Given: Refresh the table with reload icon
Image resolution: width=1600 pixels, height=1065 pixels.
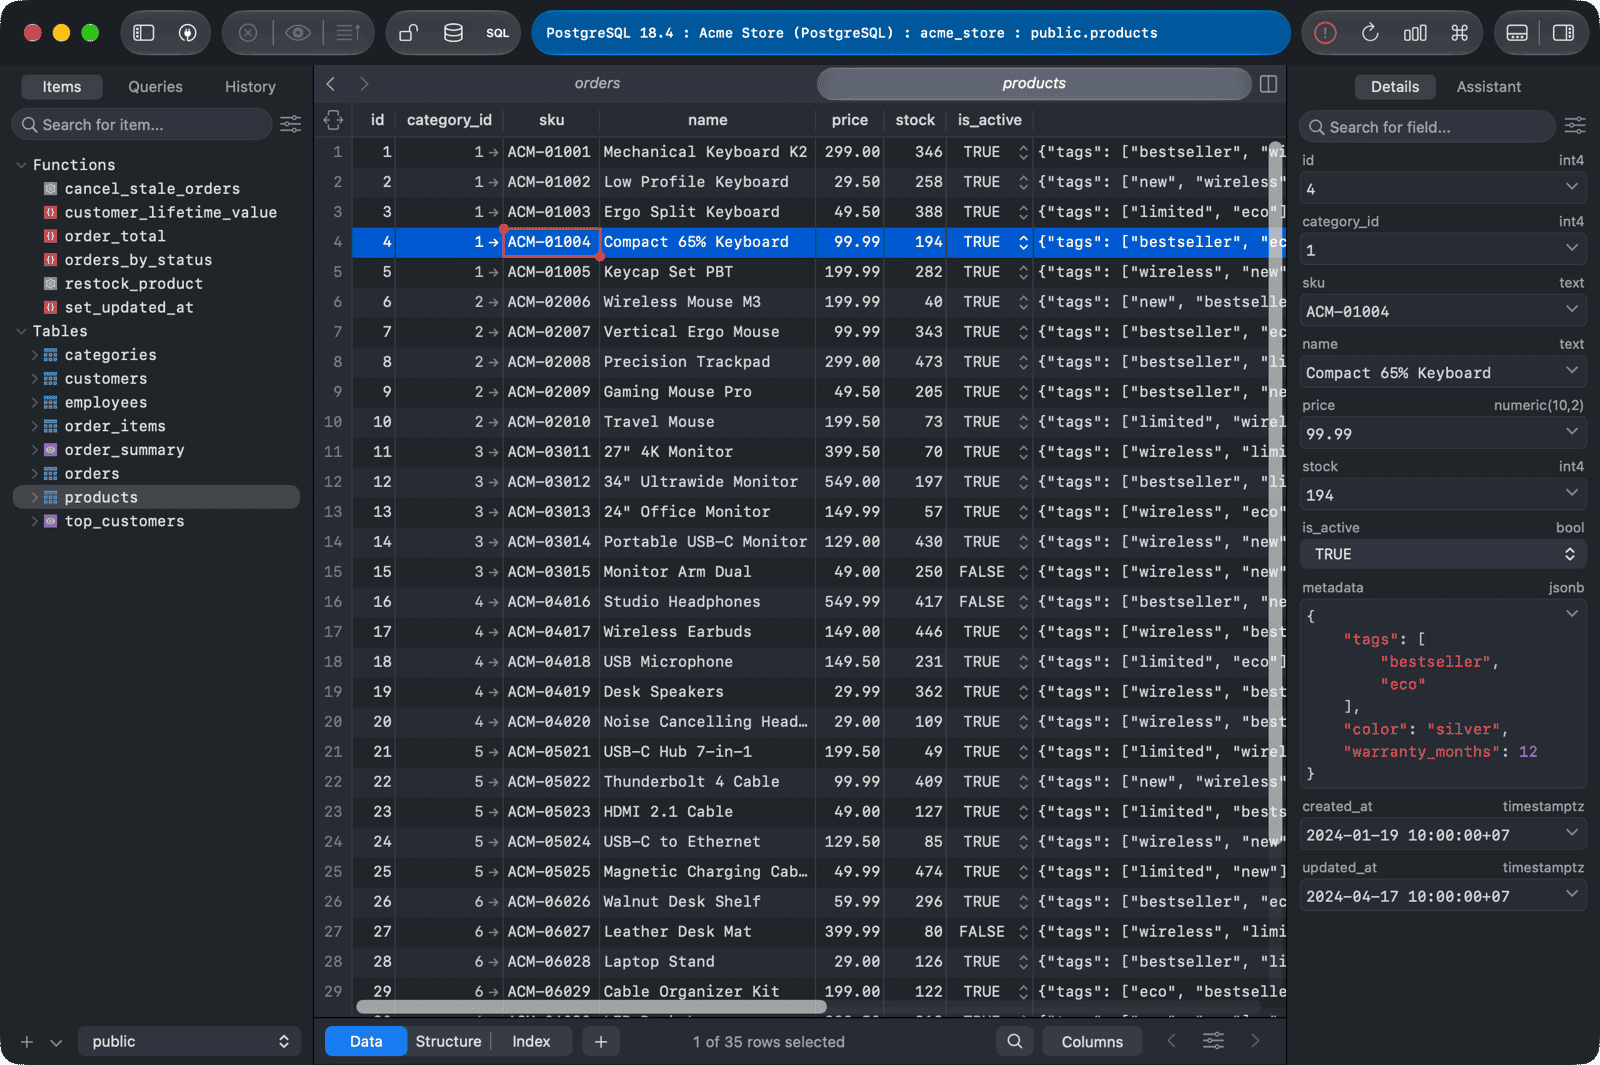Looking at the screenshot, I should (x=1370, y=33).
